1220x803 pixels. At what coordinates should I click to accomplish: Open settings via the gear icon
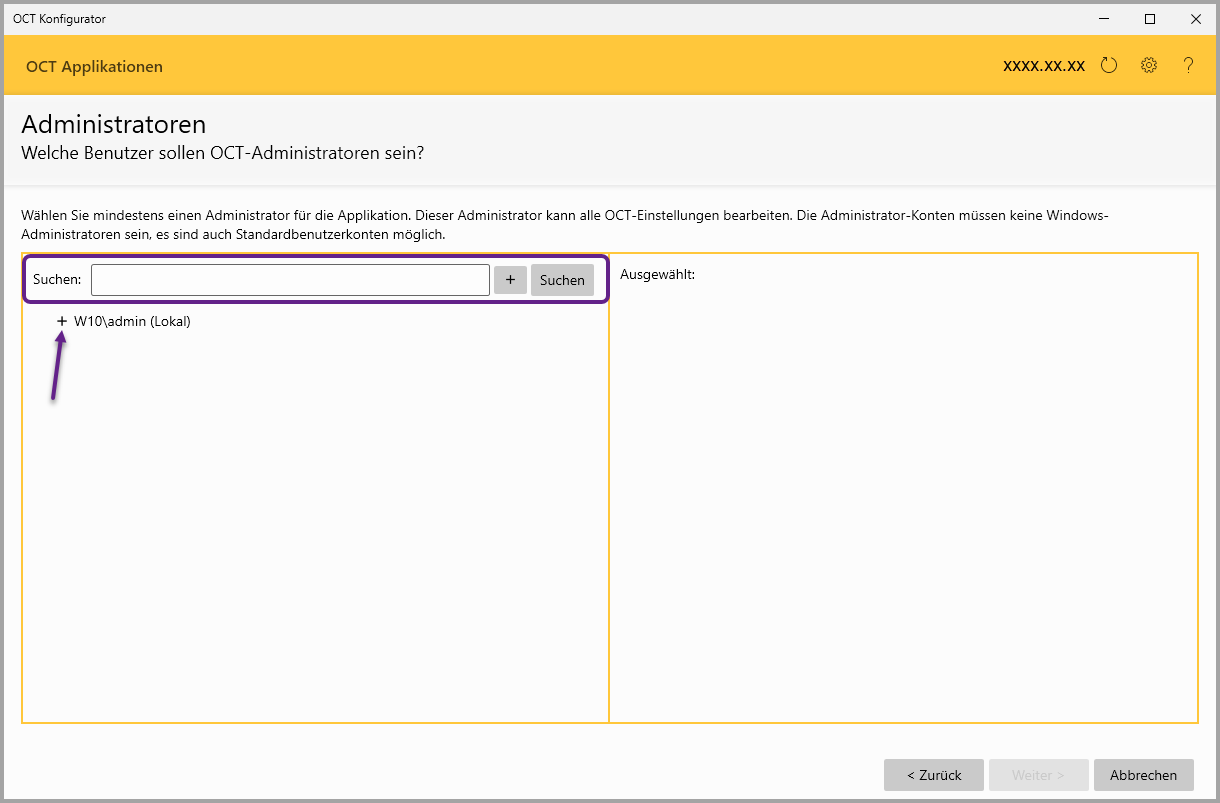pyautogui.click(x=1149, y=66)
